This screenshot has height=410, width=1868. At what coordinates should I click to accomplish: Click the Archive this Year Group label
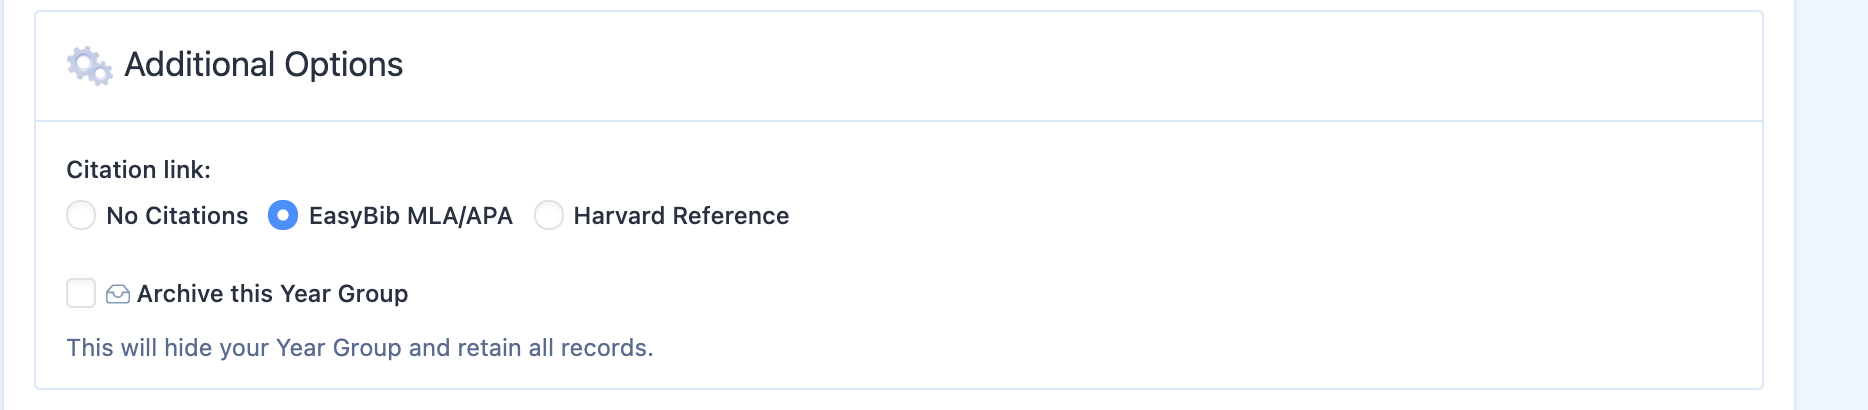pos(272,294)
